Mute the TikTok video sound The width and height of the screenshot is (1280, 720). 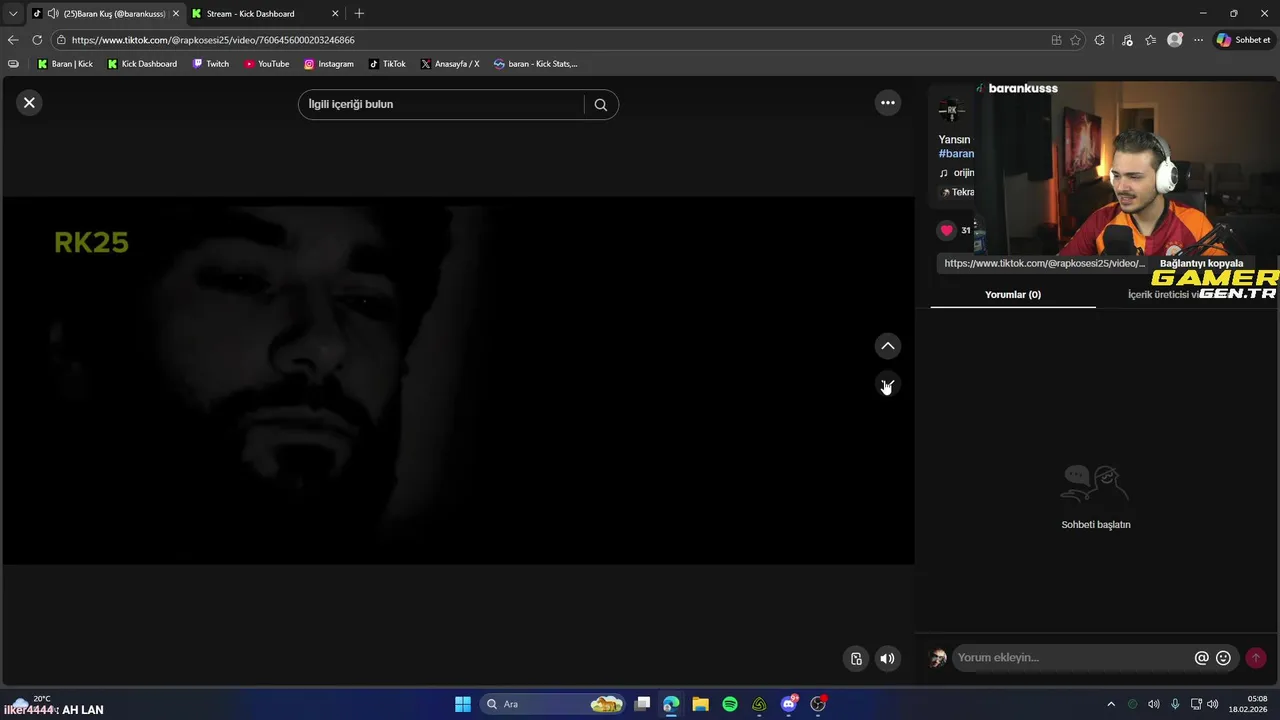tap(887, 658)
